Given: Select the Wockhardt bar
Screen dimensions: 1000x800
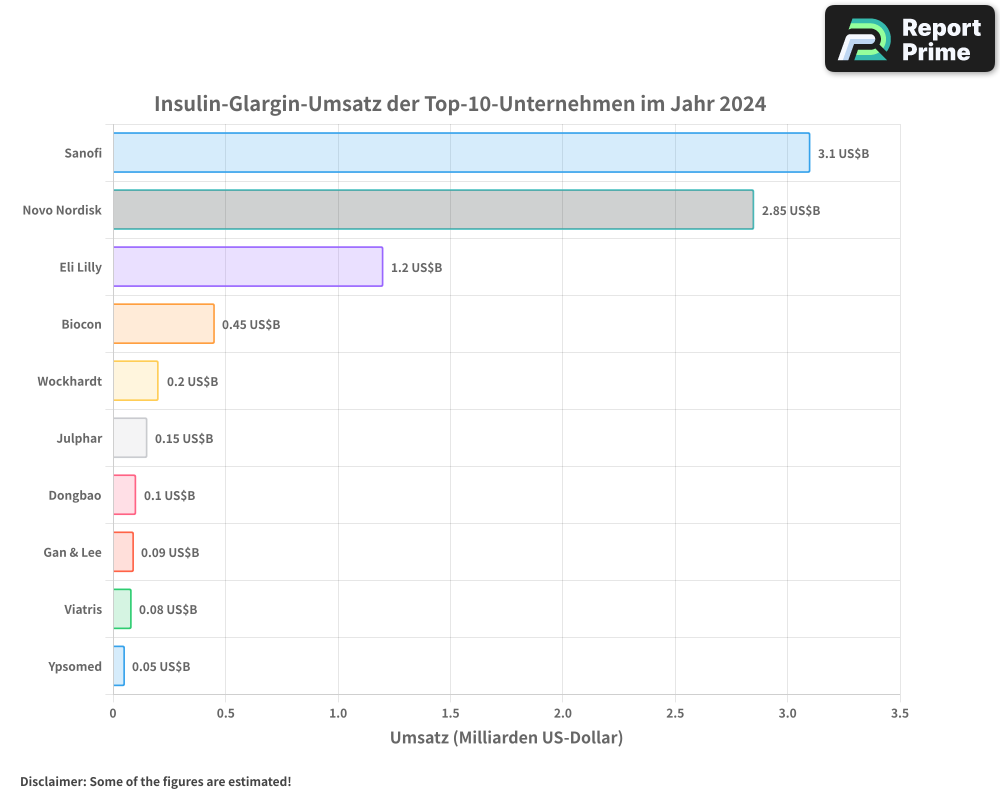Looking at the screenshot, I should tap(136, 381).
